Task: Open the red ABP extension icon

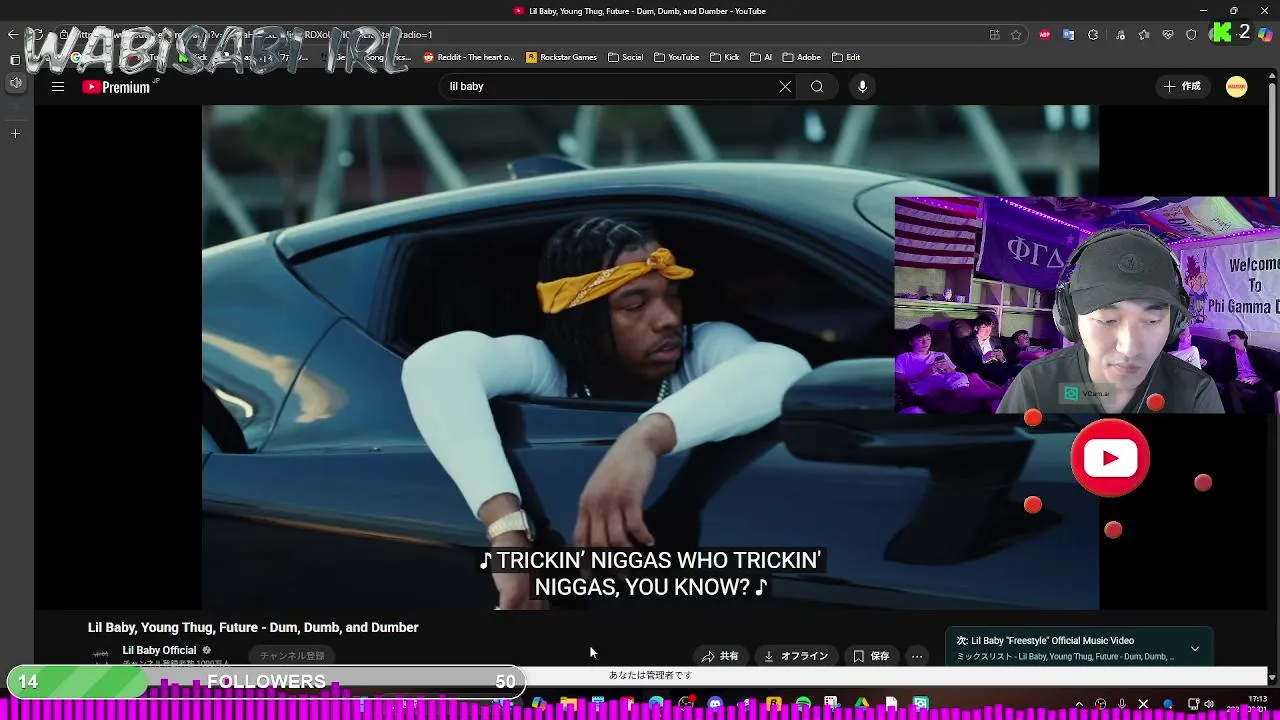Action: (x=1044, y=34)
